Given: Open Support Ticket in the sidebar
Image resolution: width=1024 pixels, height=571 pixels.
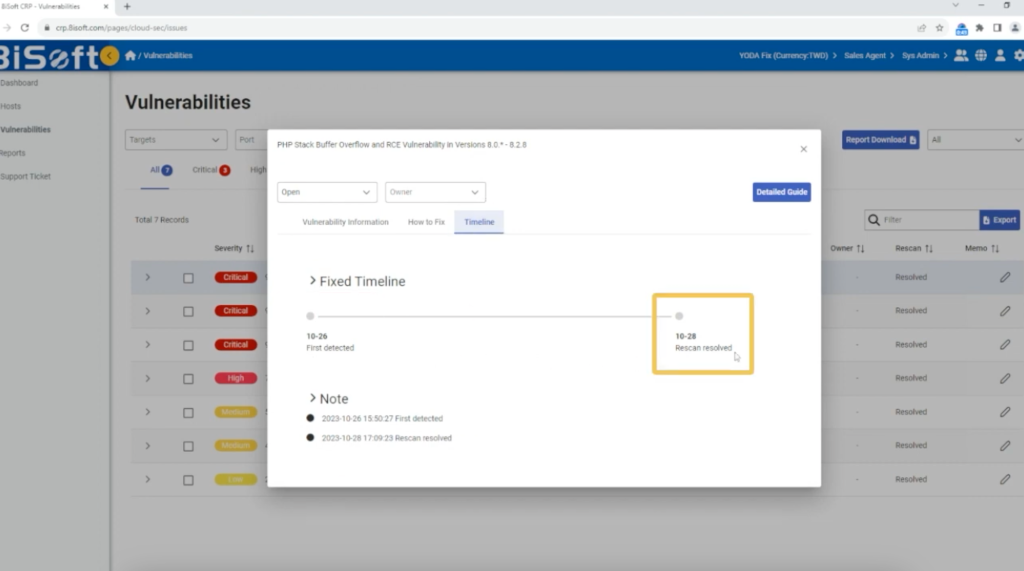Looking at the screenshot, I should click(x=25, y=176).
